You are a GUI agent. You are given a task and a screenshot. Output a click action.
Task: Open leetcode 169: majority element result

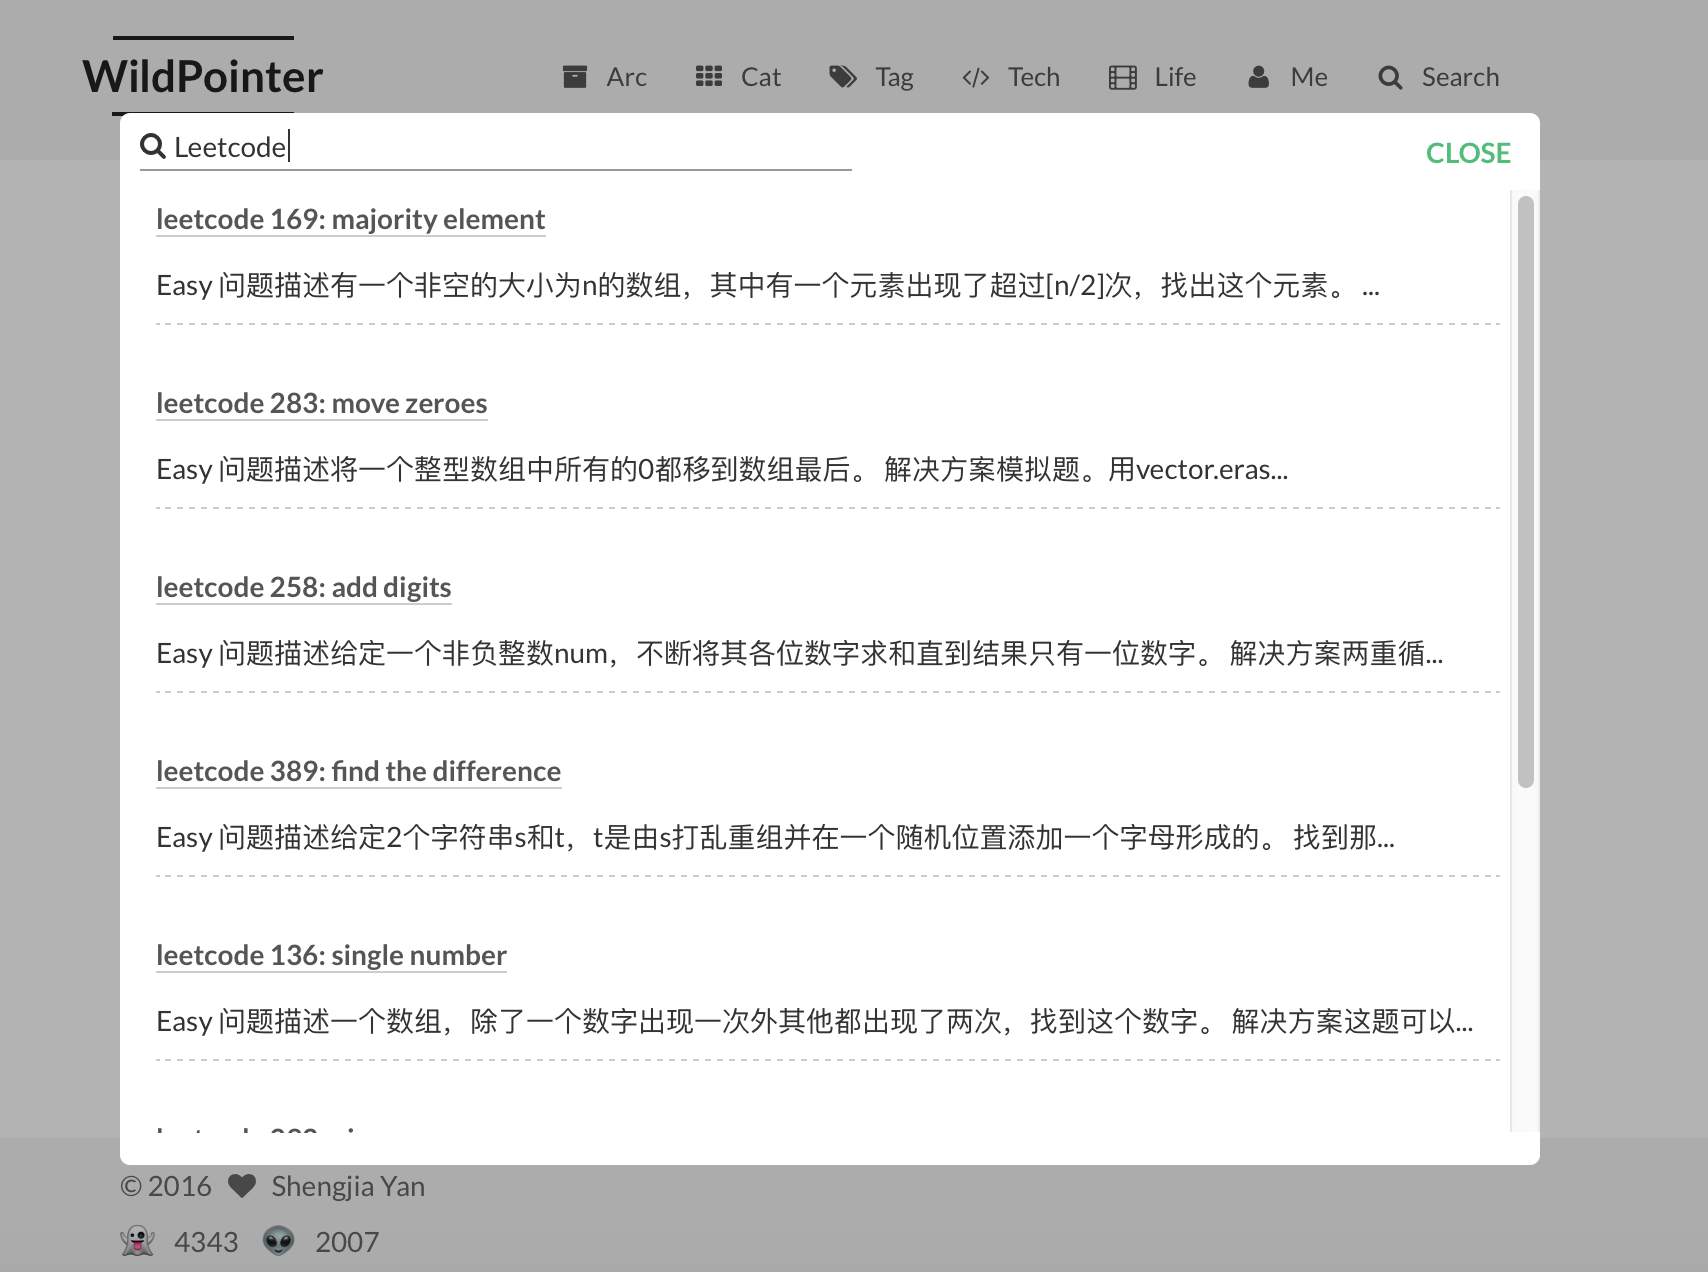(x=351, y=219)
